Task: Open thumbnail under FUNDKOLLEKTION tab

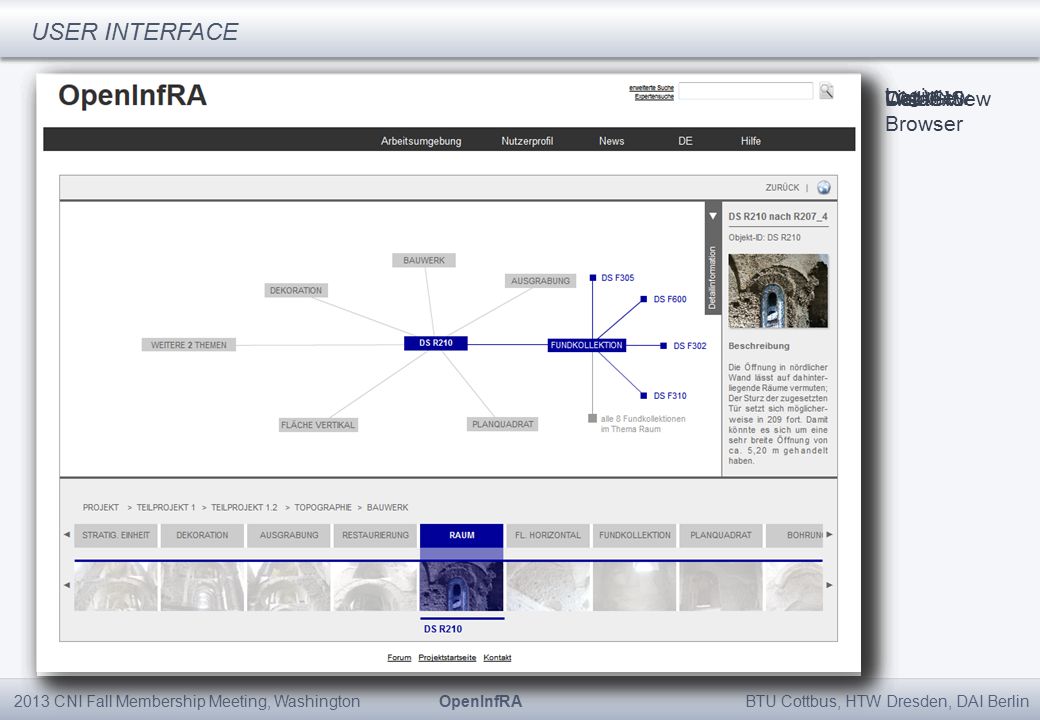Action: [635, 587]
